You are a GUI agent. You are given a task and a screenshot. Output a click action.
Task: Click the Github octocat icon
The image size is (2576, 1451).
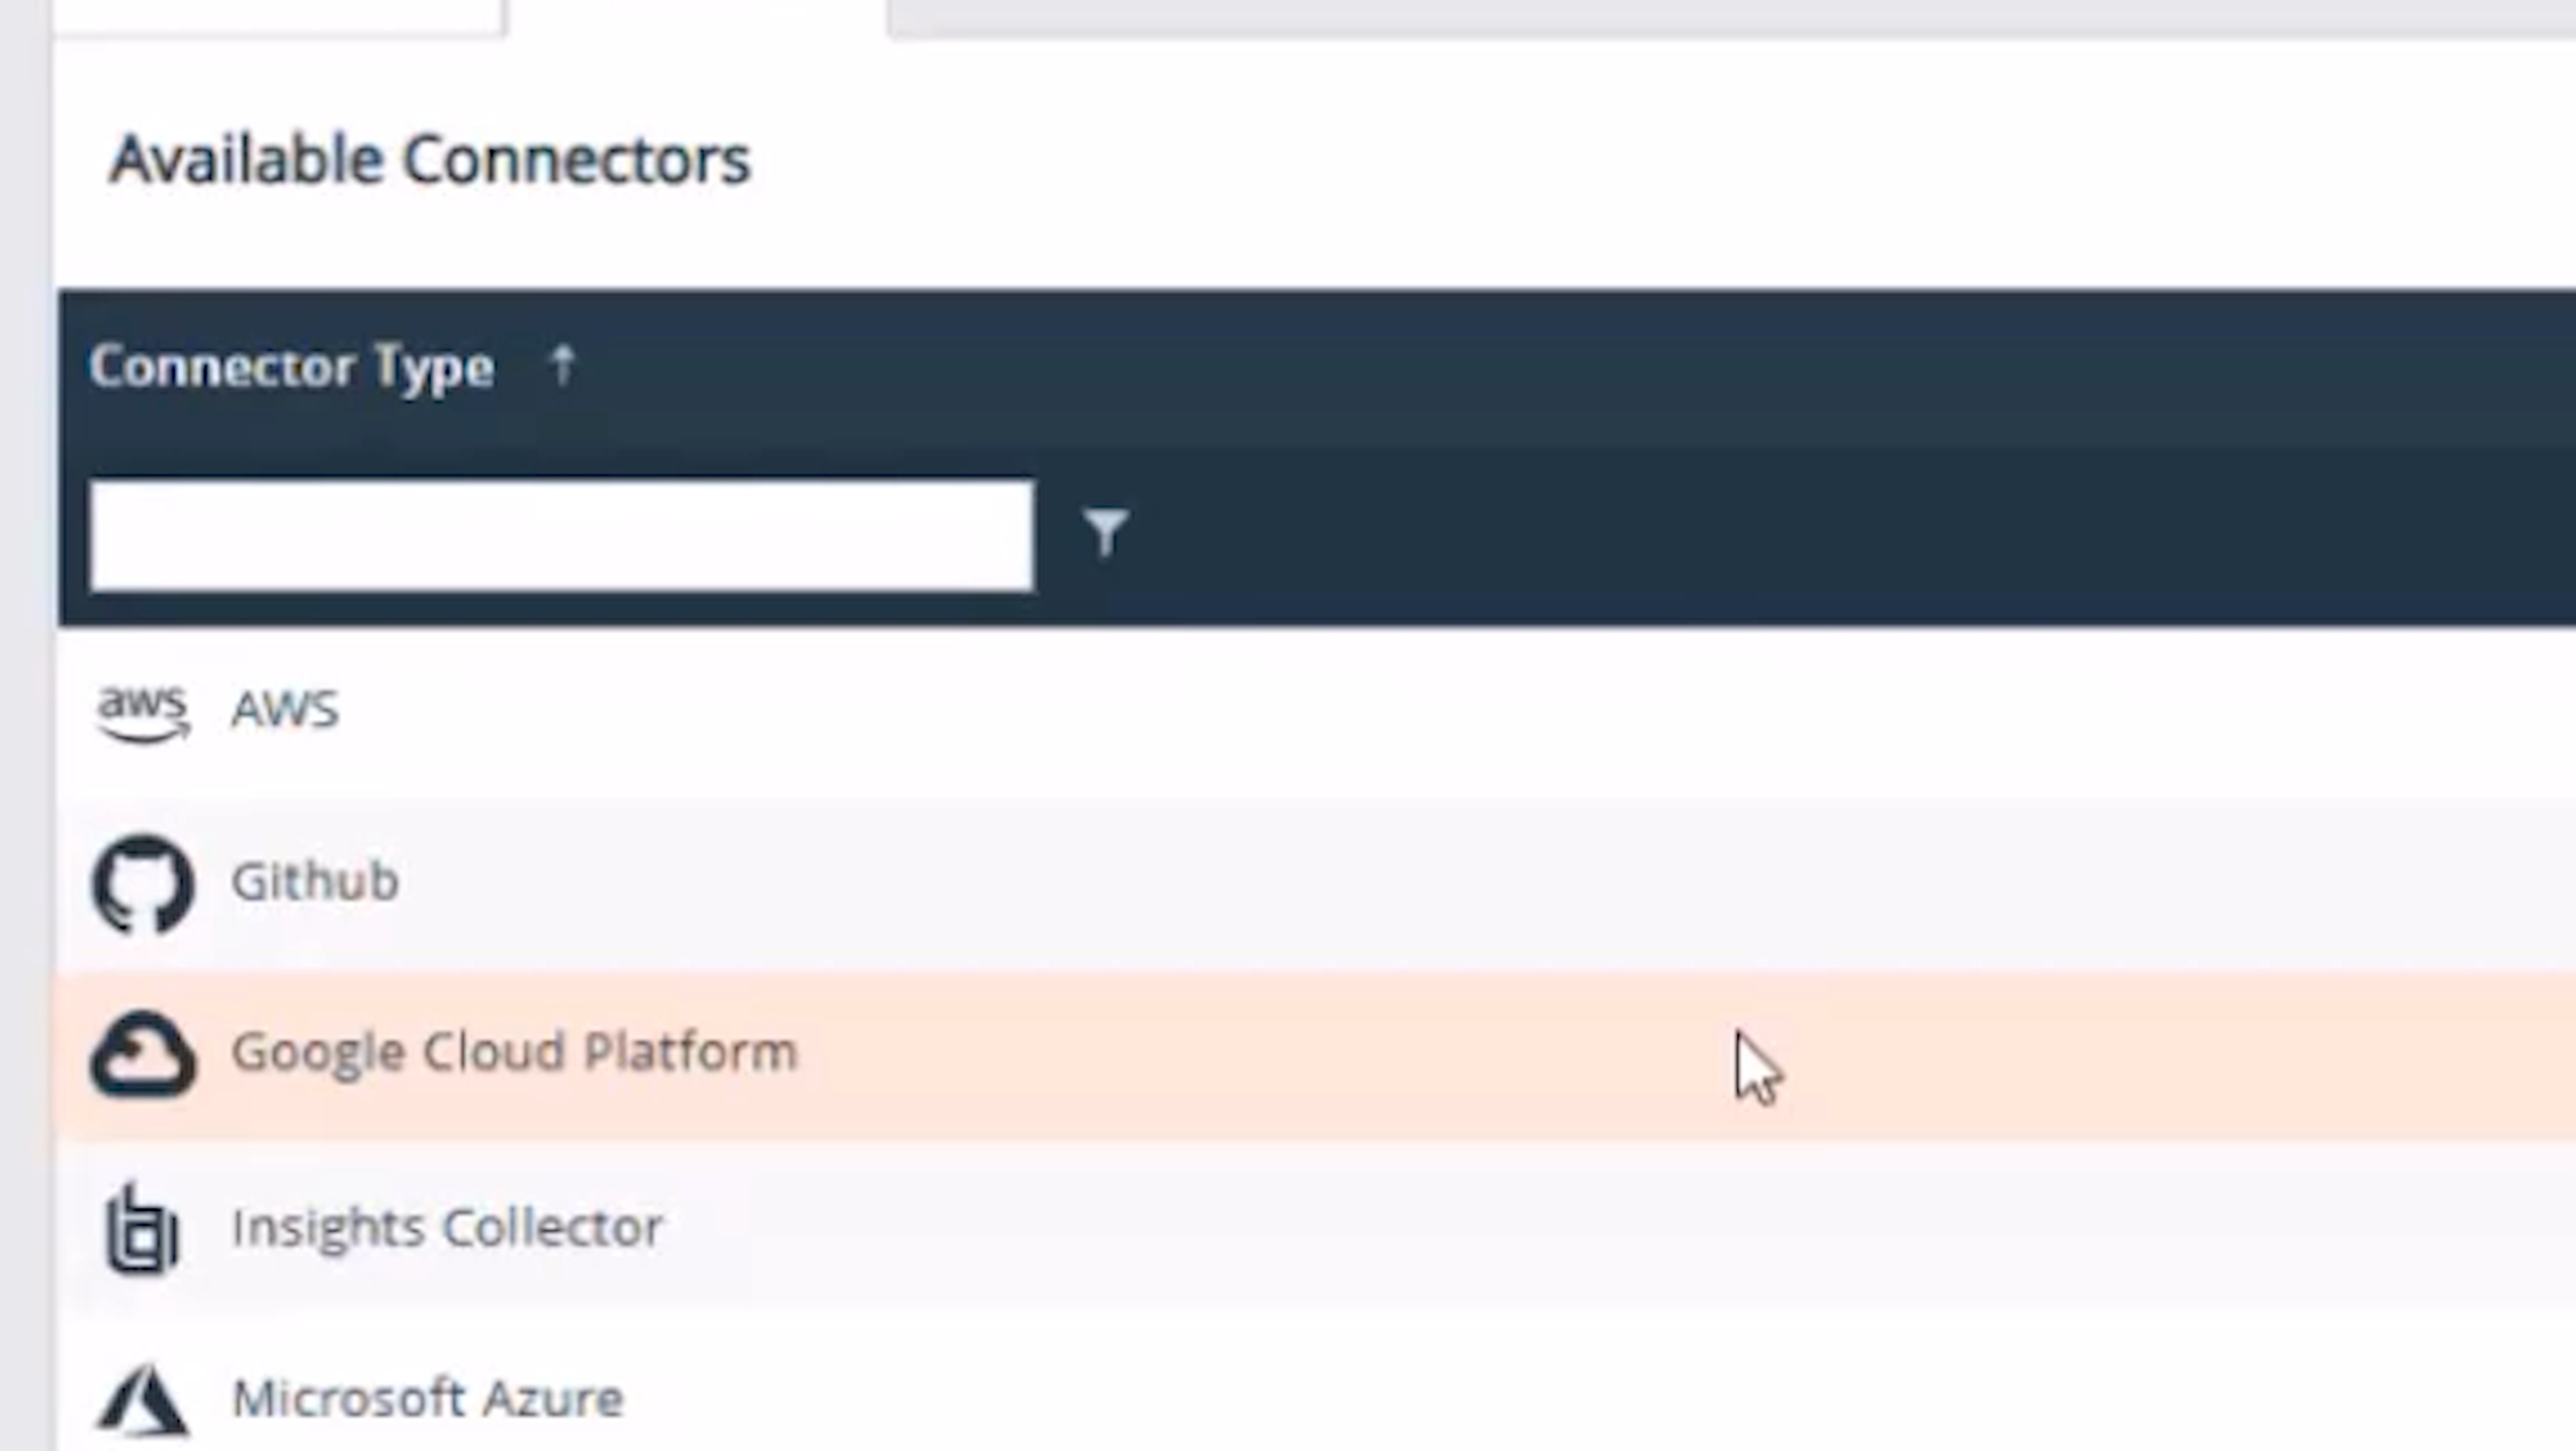point(143,883)
